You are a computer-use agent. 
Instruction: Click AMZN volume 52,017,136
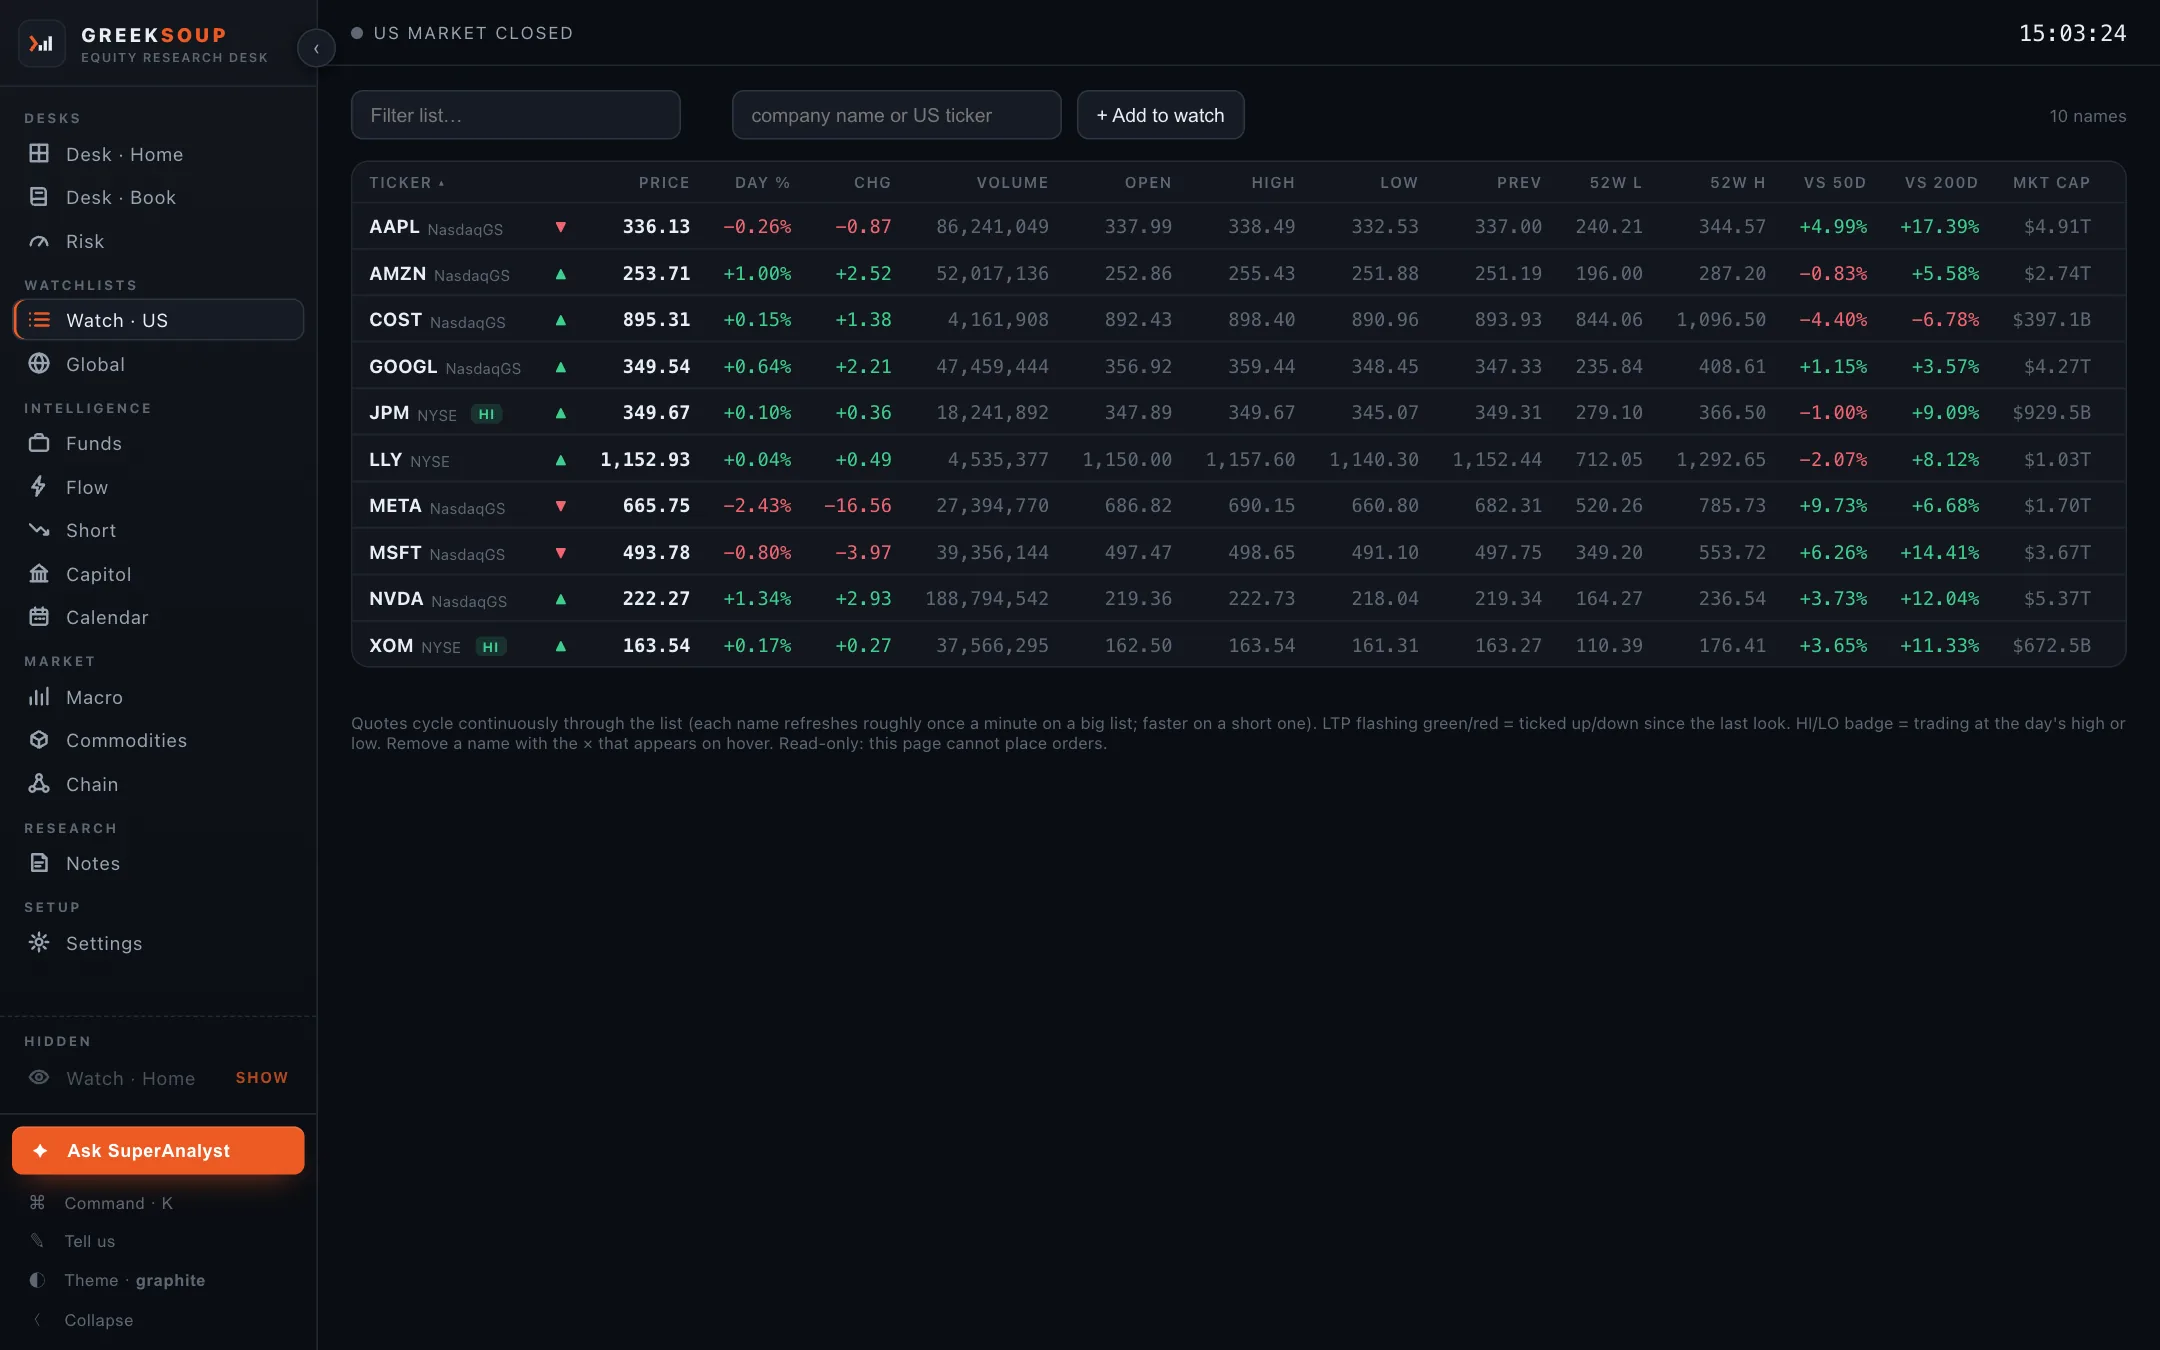coord(992,274)
